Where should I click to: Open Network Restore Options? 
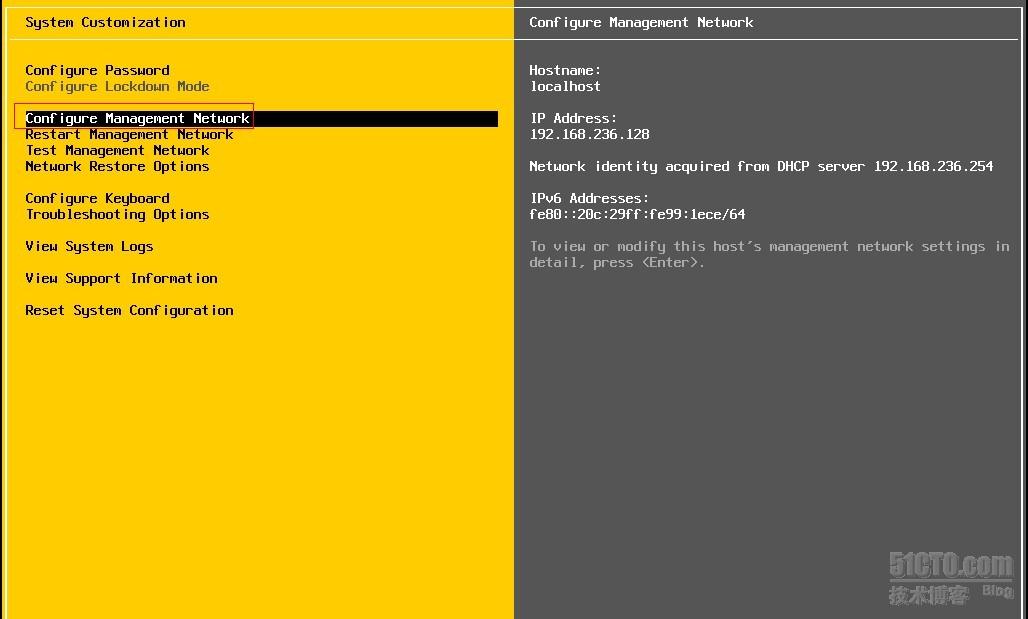point(117,167)
